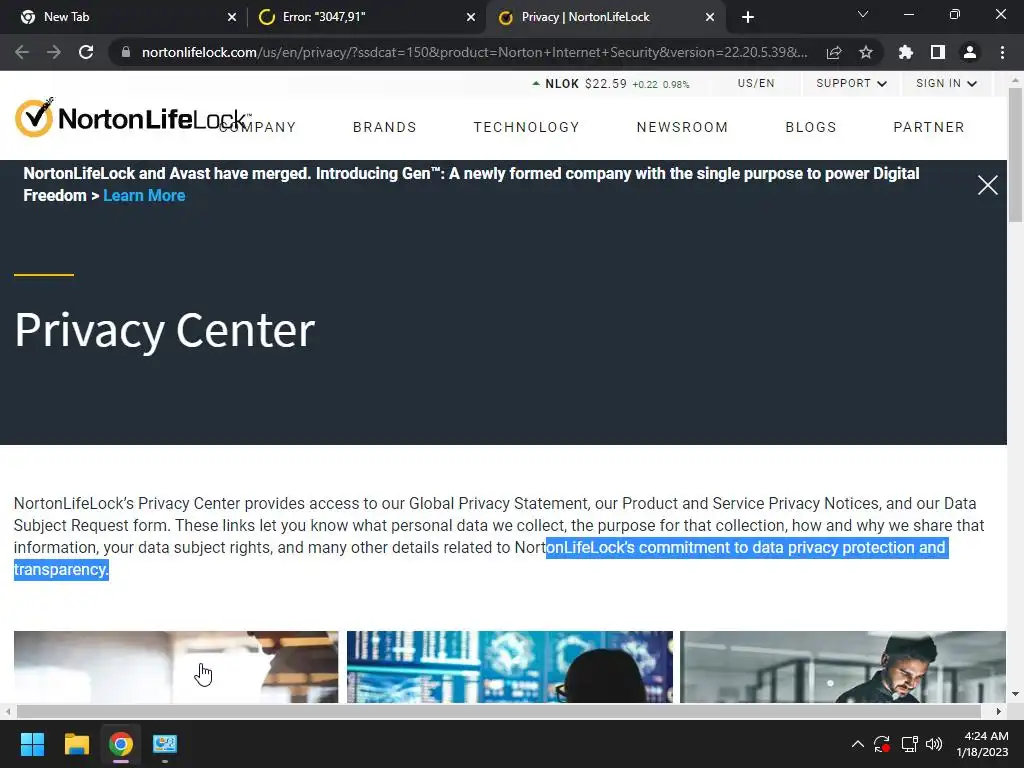
Task: Open the clock and date panel
Action: coord(982,744)
